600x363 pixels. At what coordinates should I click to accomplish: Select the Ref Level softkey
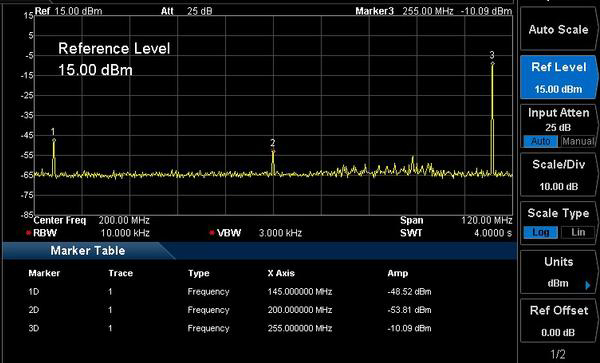tap(558, 78)
